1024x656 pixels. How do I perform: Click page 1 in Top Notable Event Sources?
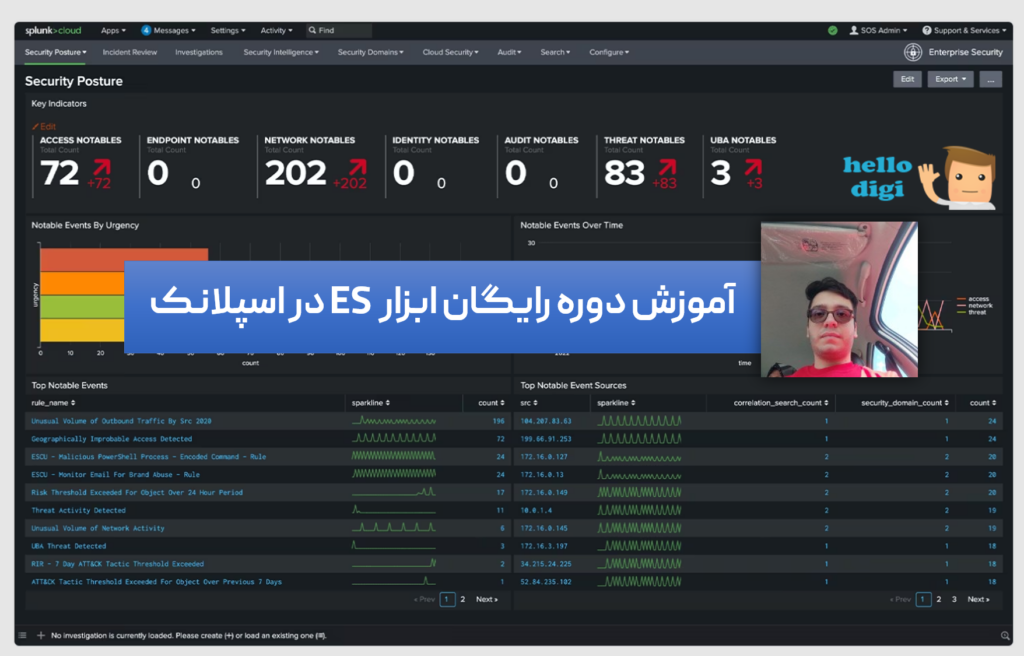coord(923,599)
